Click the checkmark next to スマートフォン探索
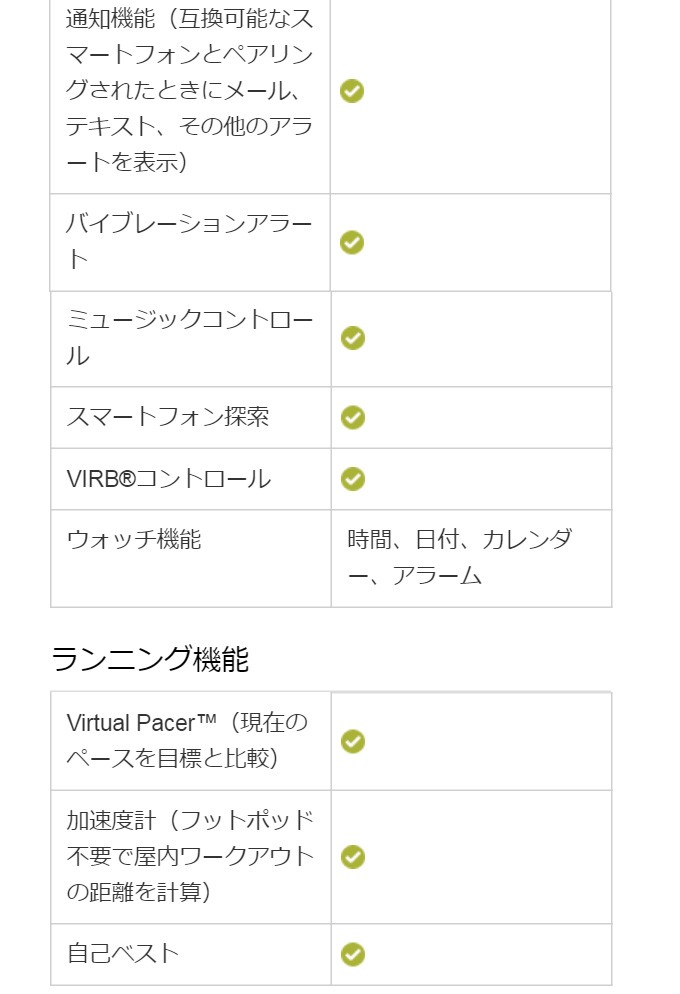Viewport: 680px width, 994px height. tap(353, 417)
